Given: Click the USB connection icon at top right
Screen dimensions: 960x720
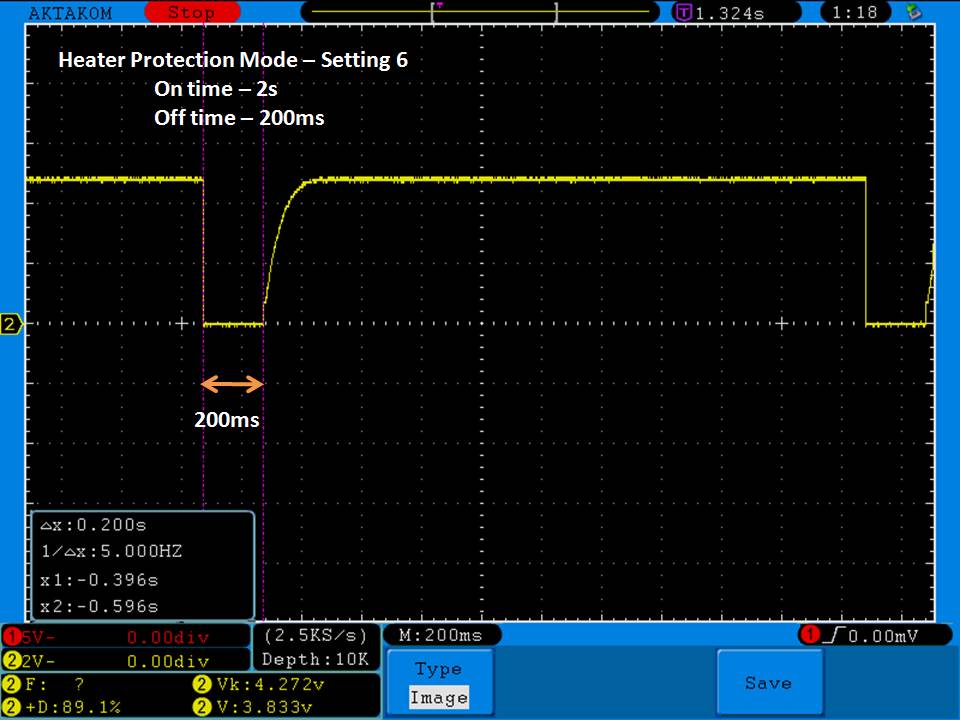Looking at the screenshot, I should coord(913,12).
